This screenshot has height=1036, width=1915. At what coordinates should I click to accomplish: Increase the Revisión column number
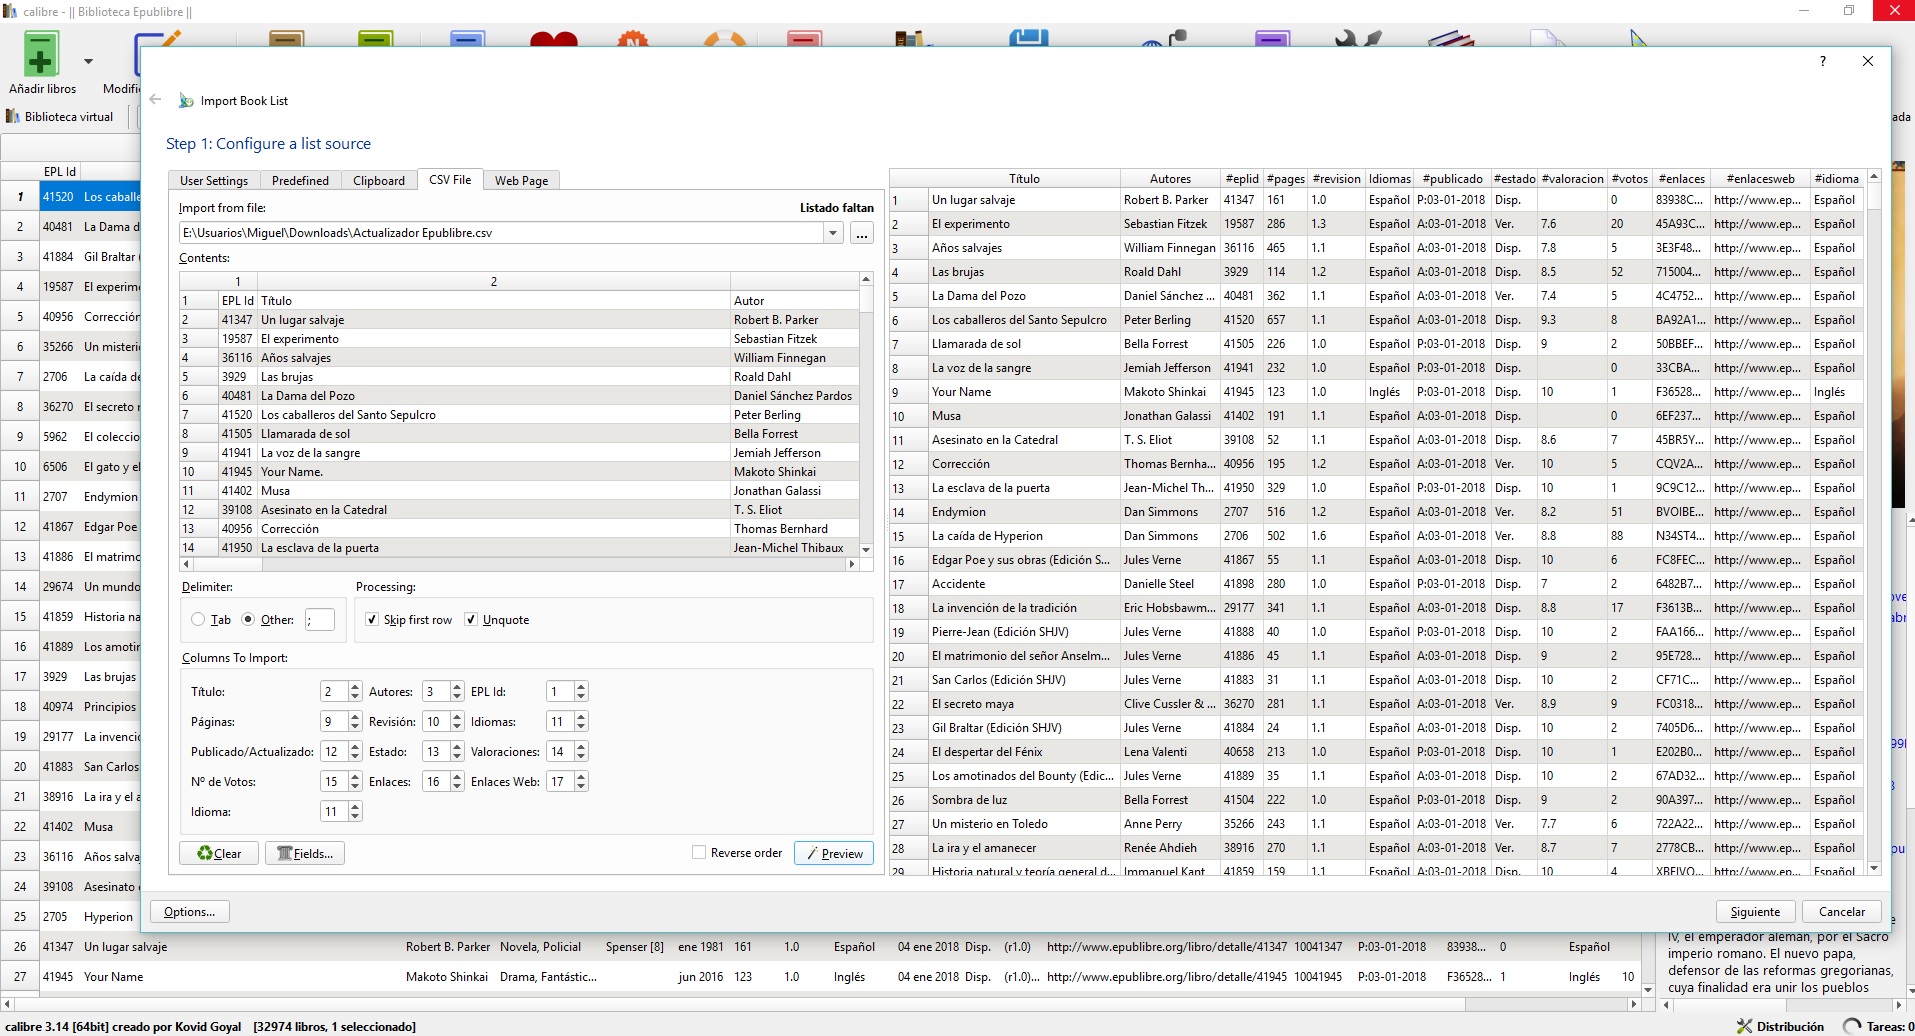coord(457,717)
